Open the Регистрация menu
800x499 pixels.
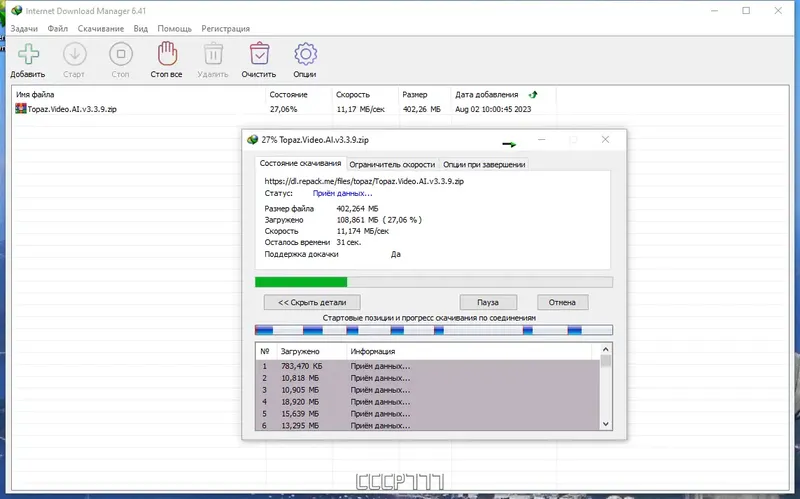(x=226, y=29)
